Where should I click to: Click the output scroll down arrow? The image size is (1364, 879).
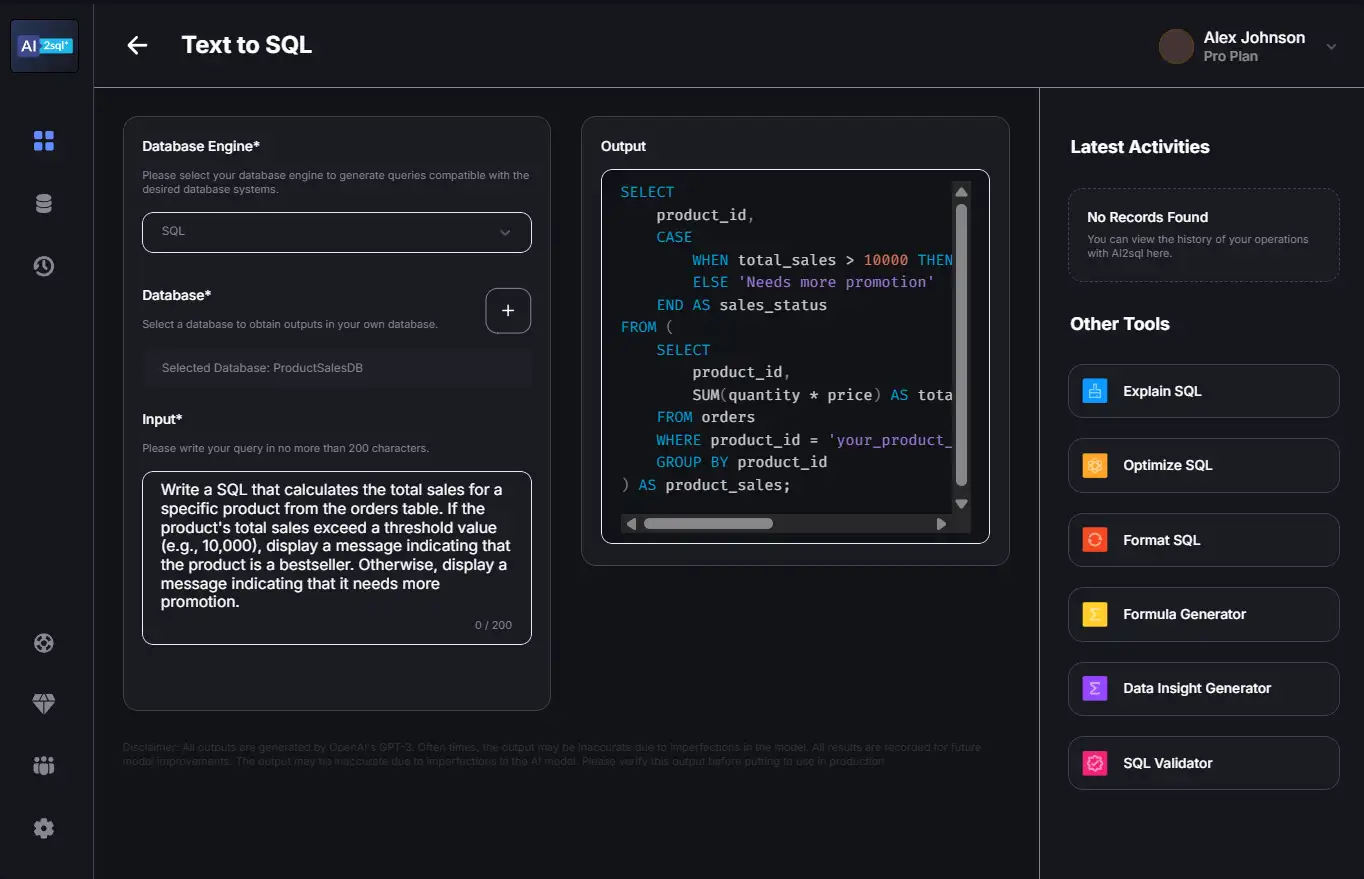click(961, 504)
